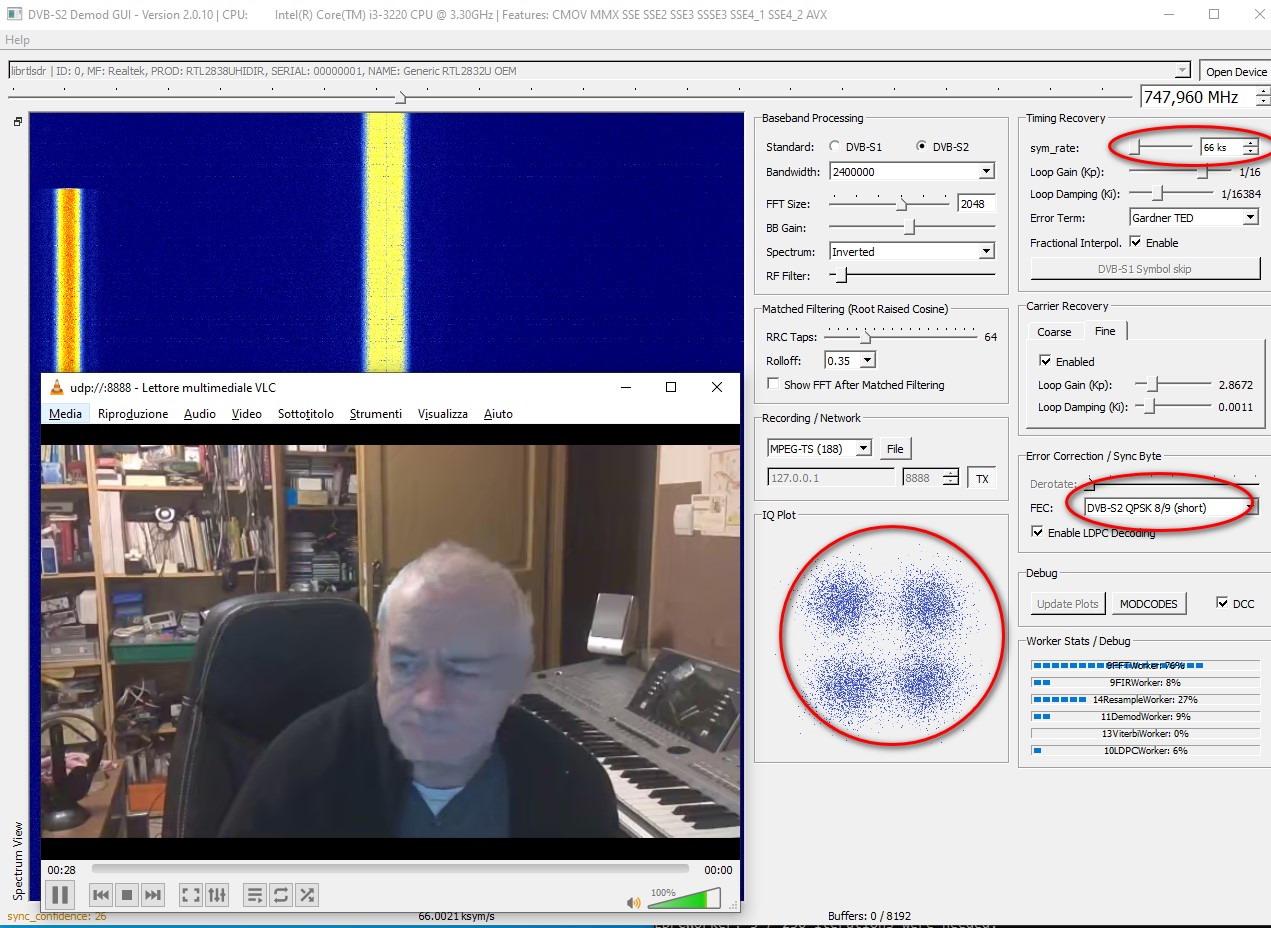Expand the Bandwidth dropdown
Image resolution: width=1271 pixels, height=928 pixels.
[x=986, y=172]
